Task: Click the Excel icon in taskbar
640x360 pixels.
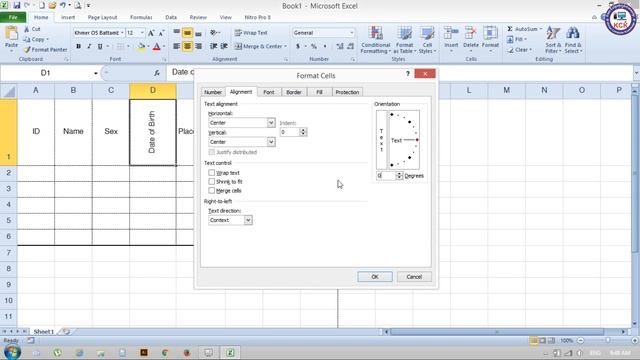Action: point(230,353)
